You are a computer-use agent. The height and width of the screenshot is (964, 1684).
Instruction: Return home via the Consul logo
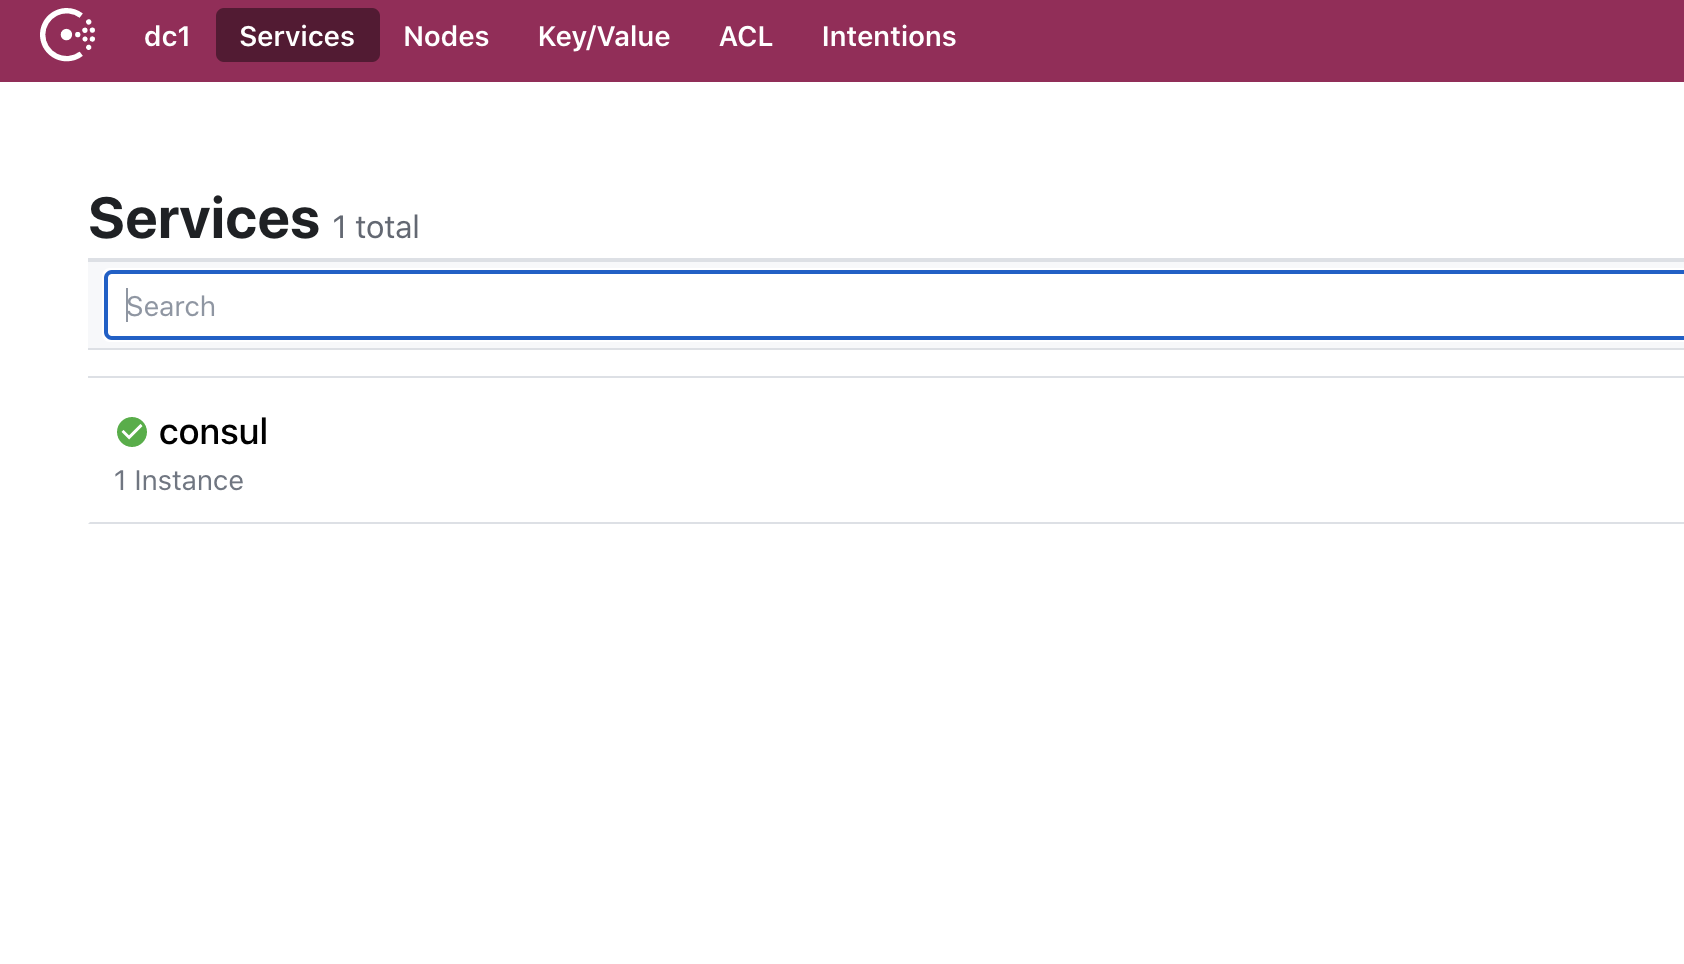67,35
